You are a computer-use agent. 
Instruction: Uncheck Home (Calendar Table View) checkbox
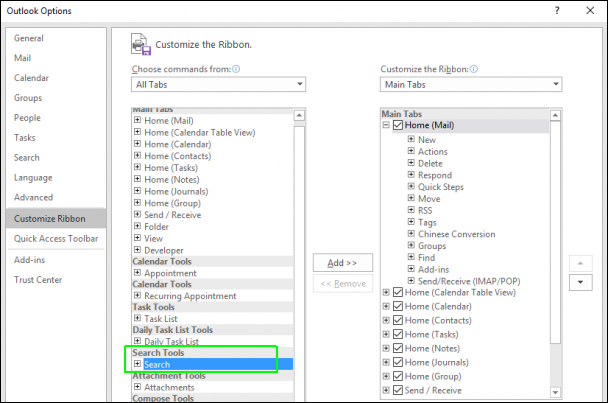(398, 292)
